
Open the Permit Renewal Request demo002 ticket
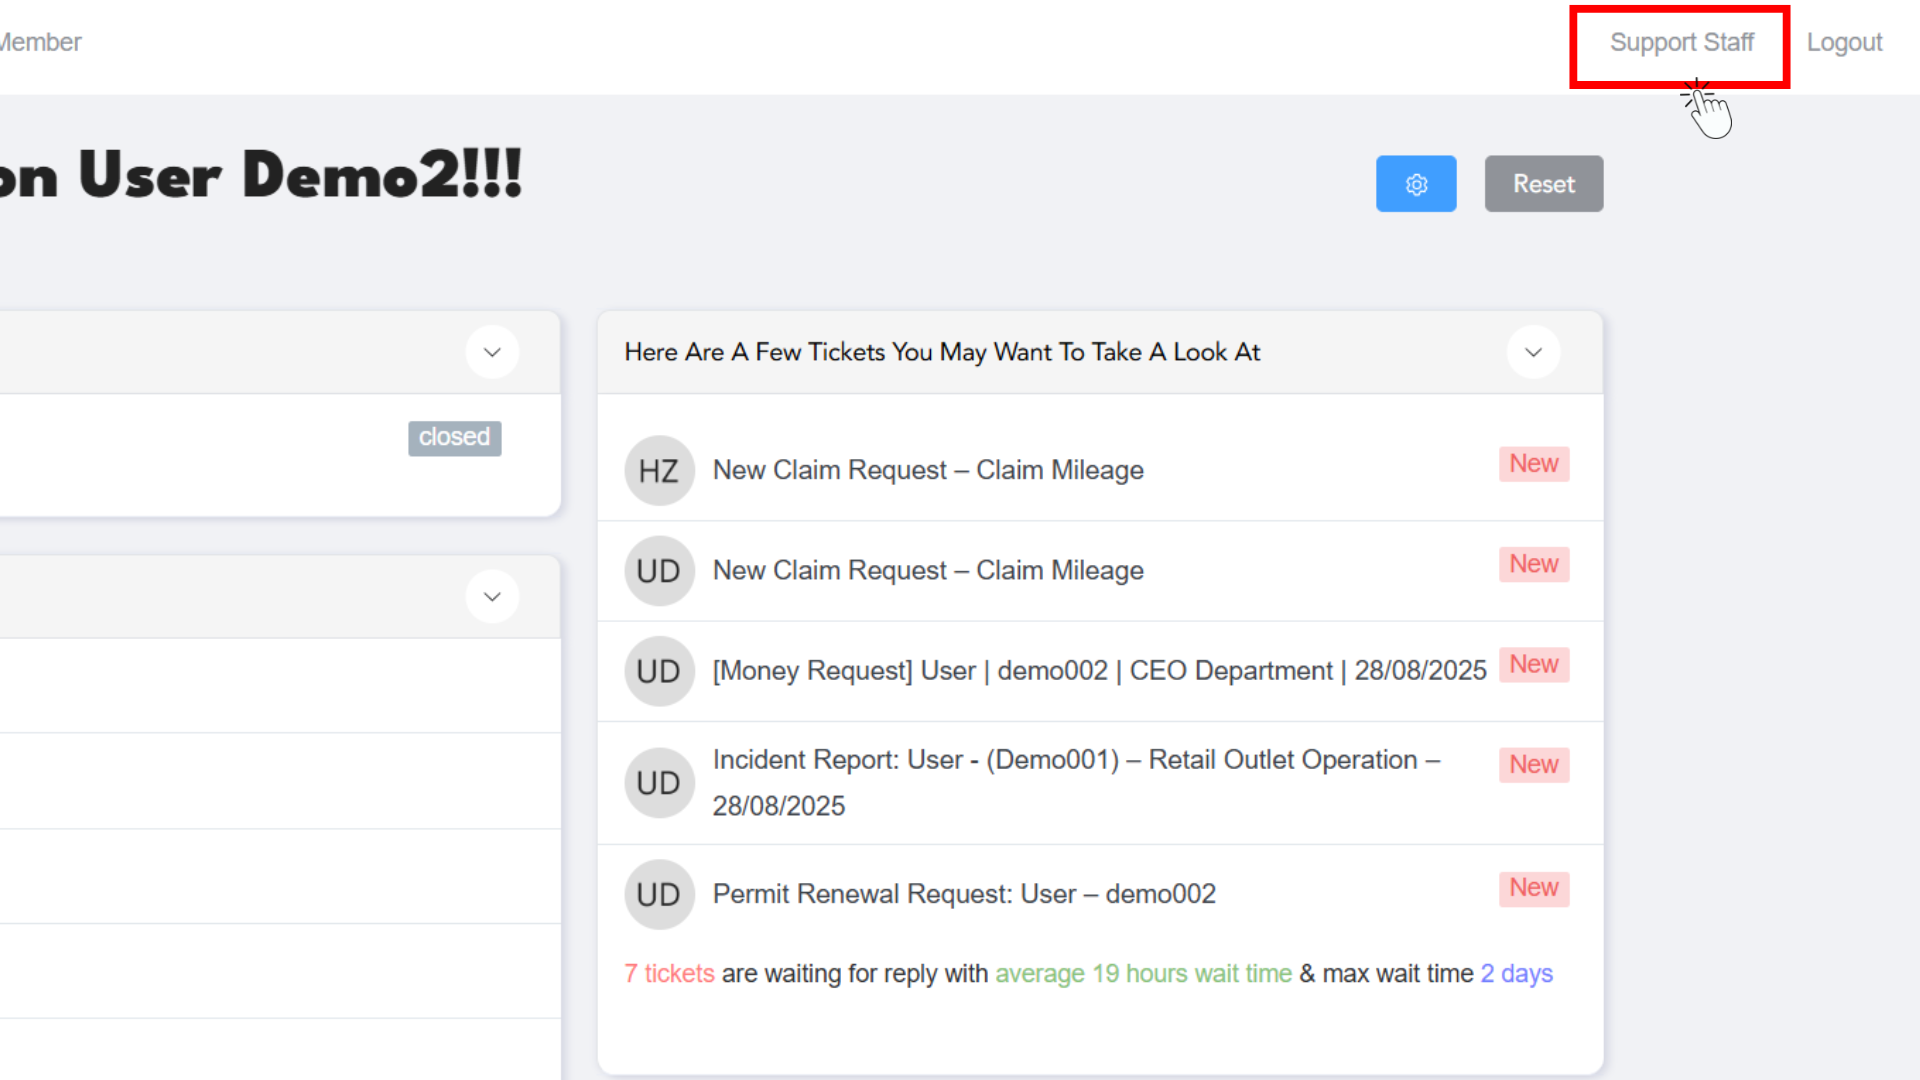click(963, 894)
